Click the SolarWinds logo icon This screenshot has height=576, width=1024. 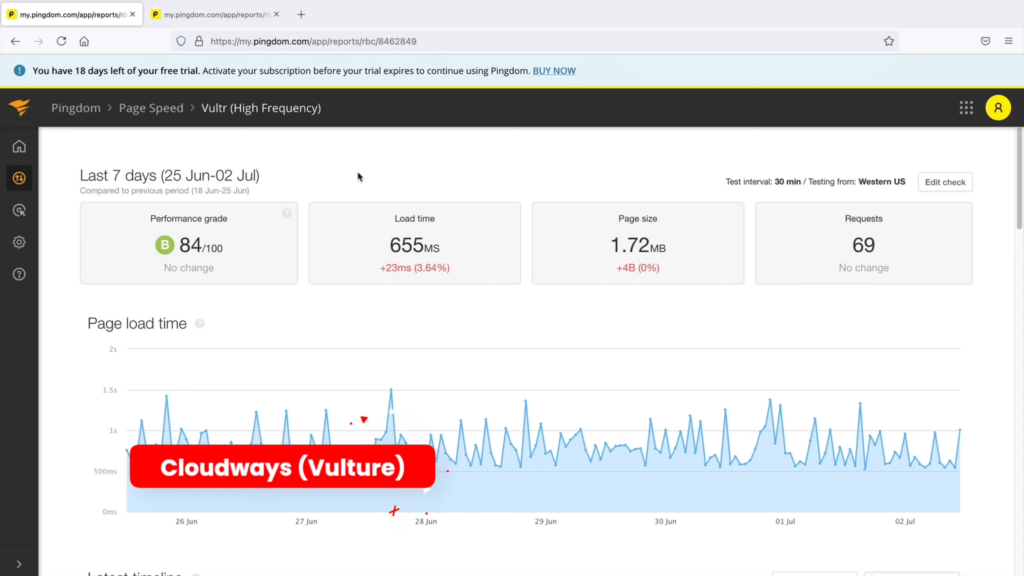click(x=20, y=107)
